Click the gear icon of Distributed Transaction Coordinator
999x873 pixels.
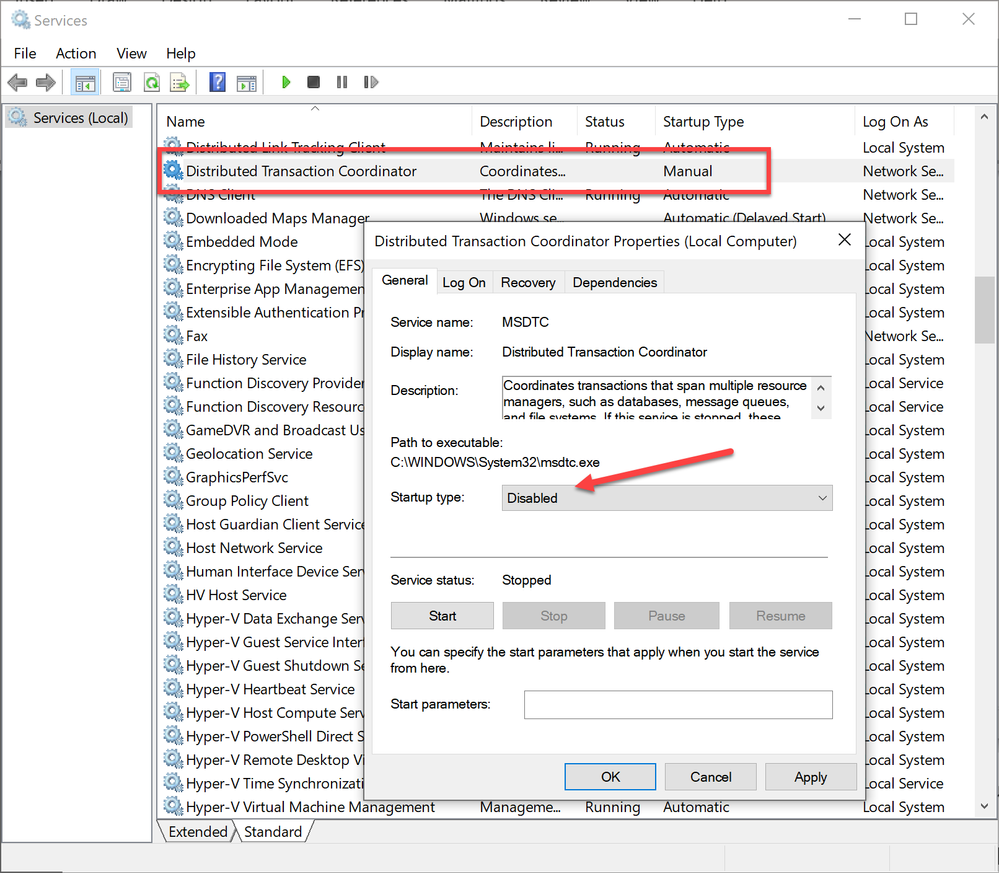(x=173, y=171)
